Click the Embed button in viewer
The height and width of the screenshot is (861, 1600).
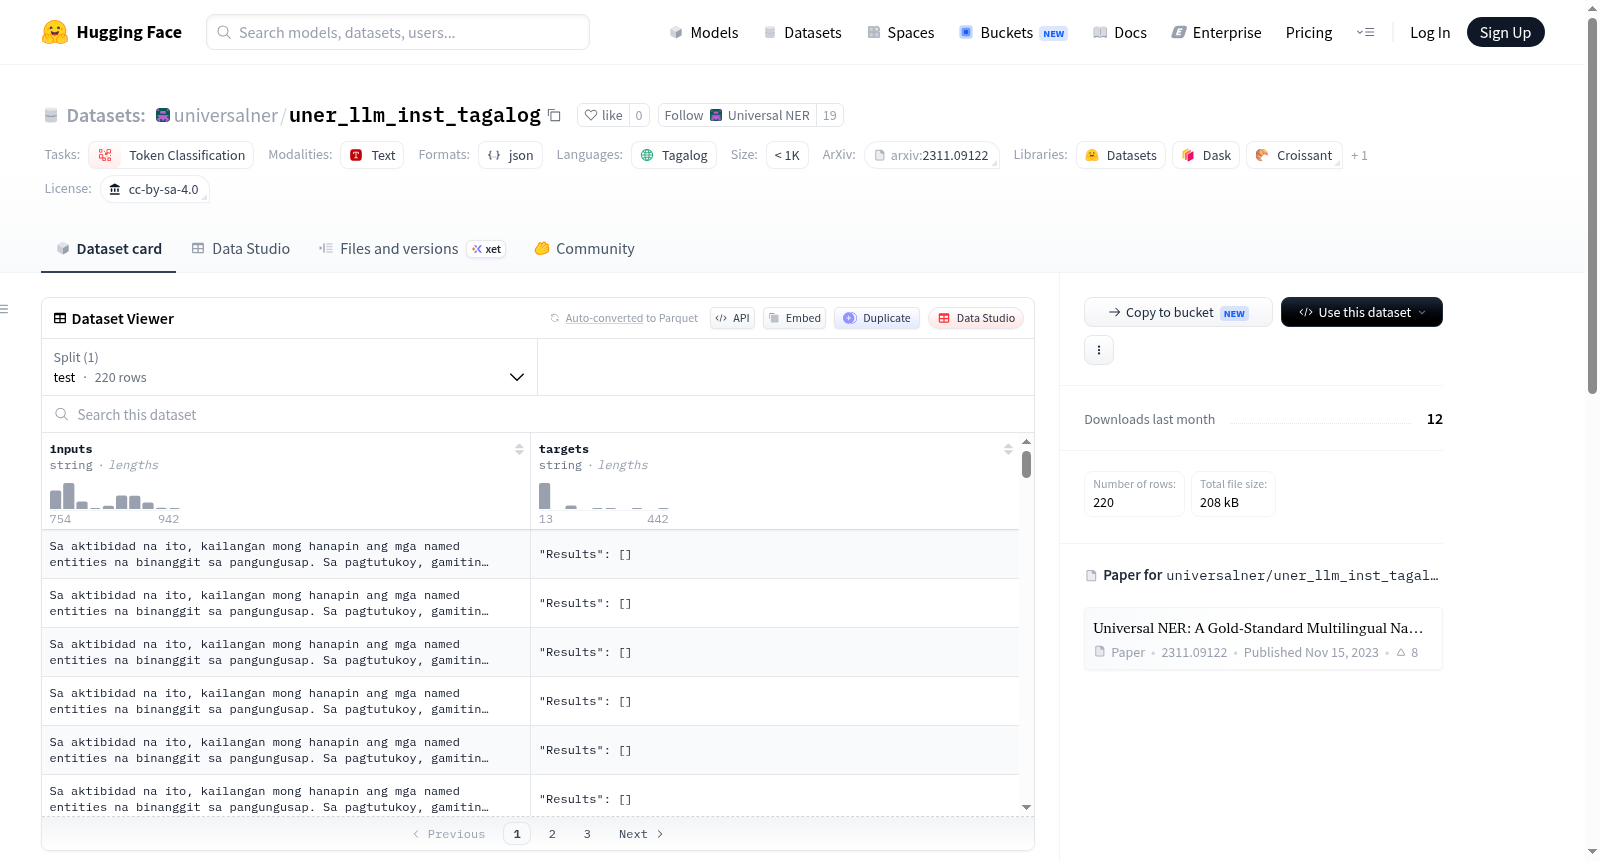[794, 318]
